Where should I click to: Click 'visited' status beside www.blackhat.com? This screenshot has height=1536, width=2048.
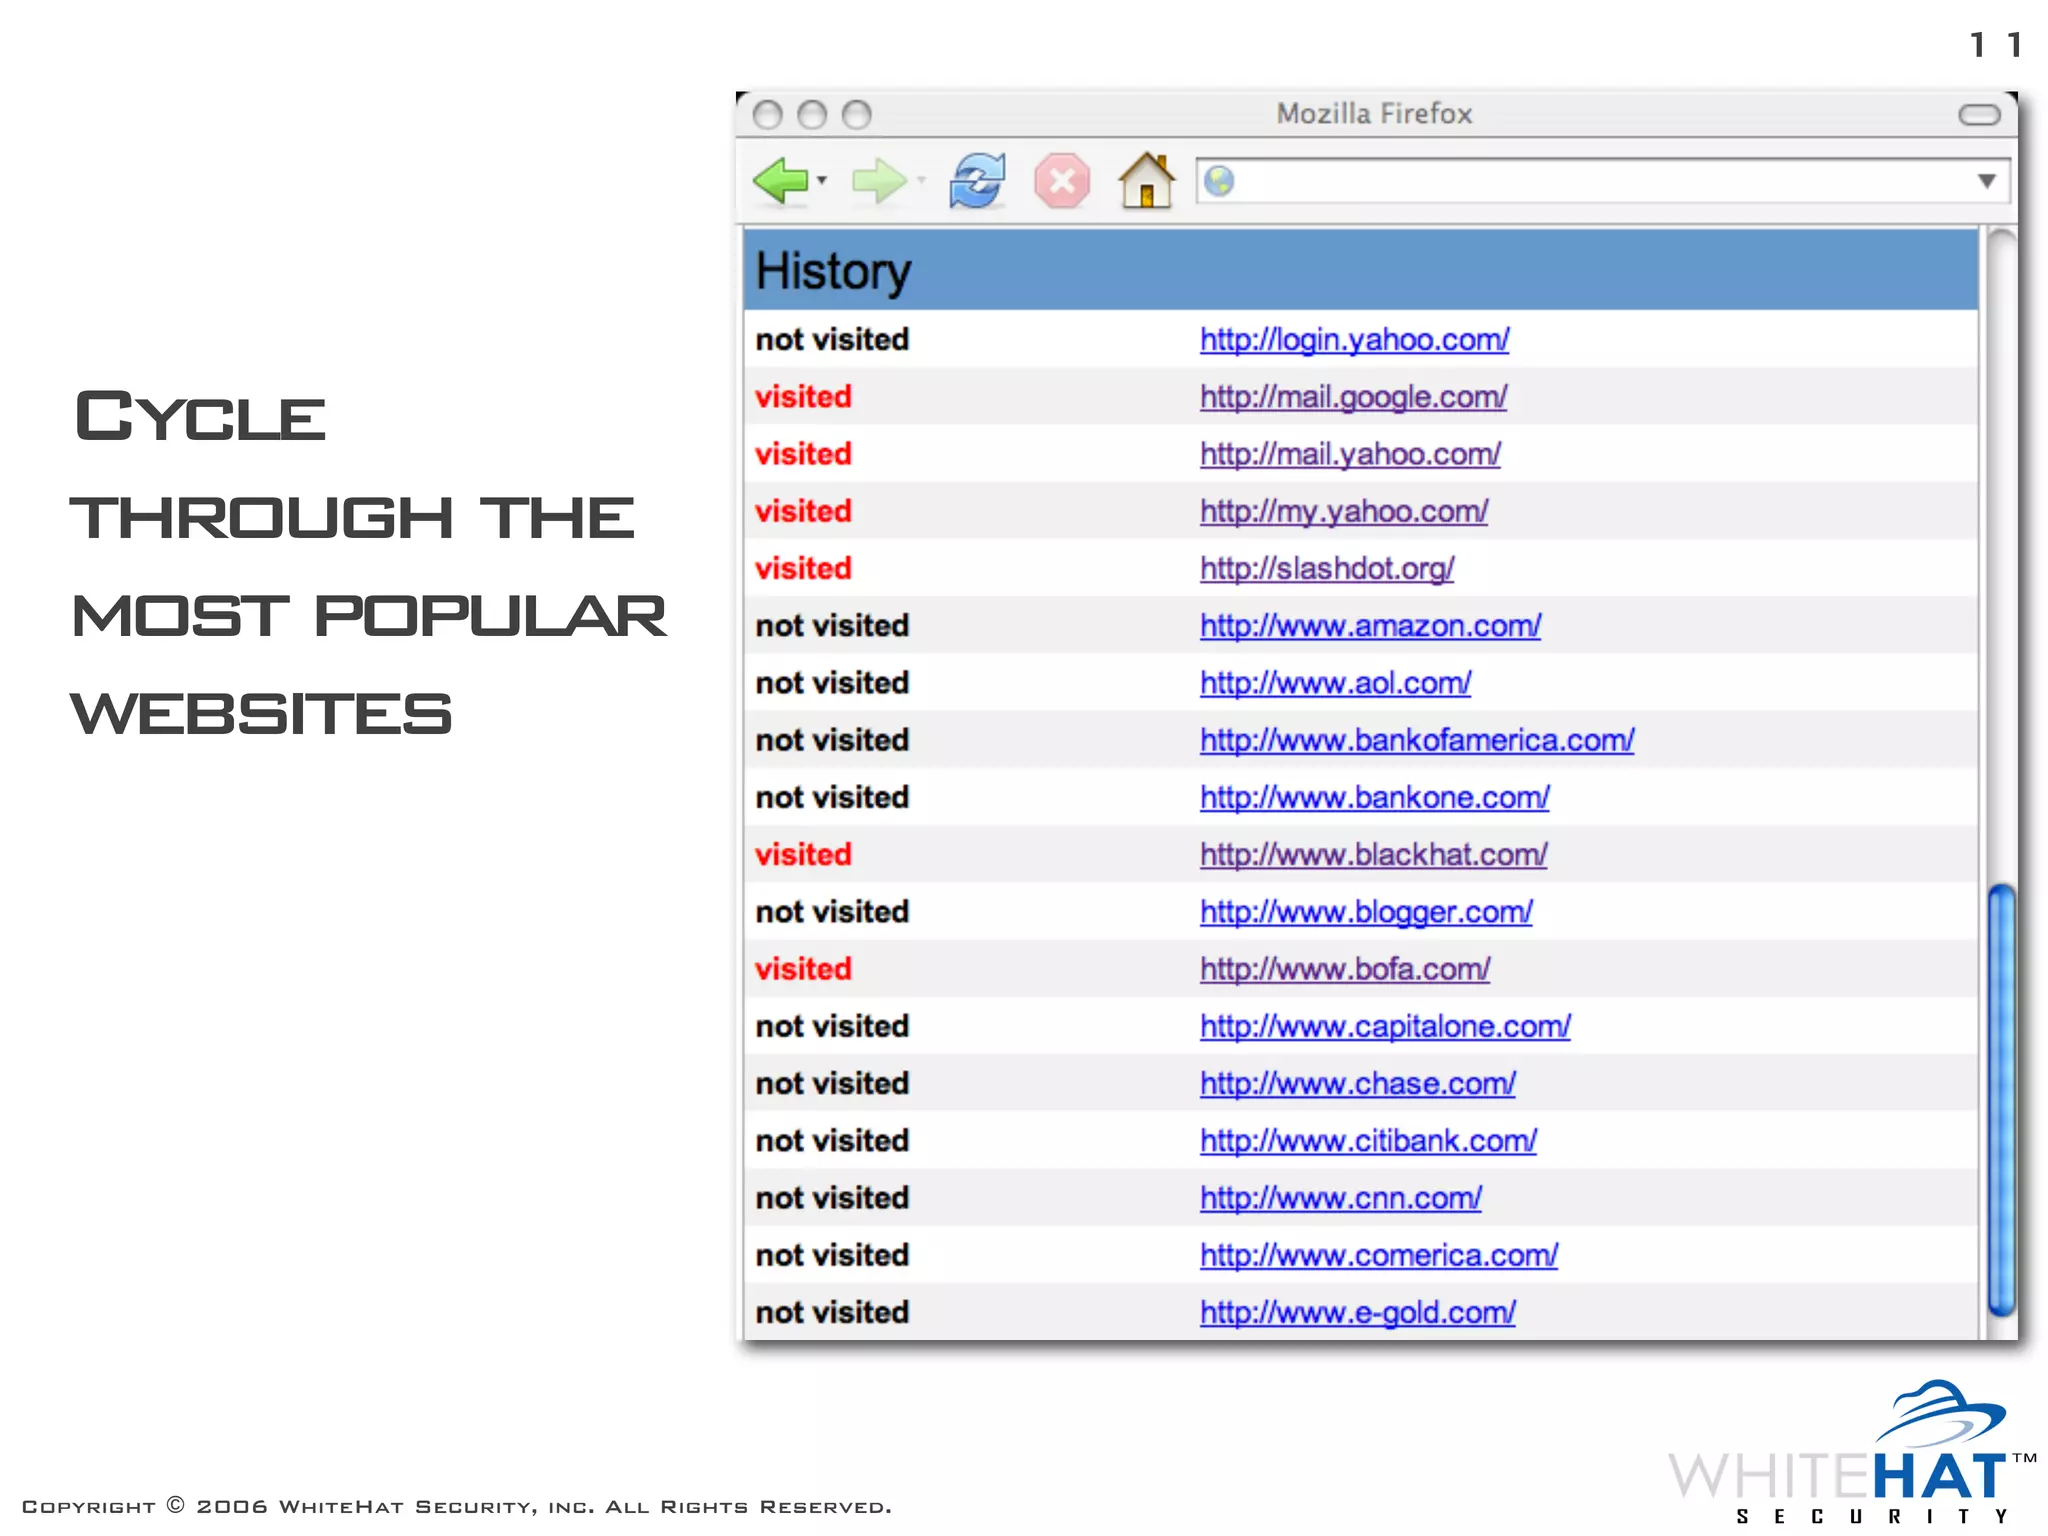coord(803,854)
